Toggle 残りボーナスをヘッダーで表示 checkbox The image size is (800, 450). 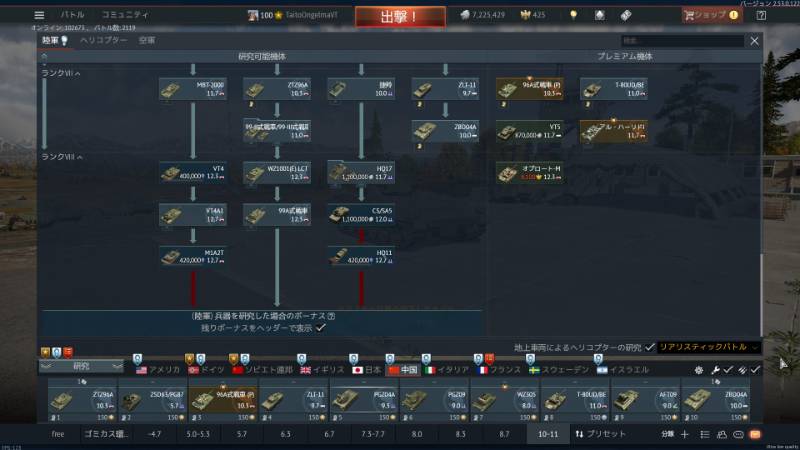pos(321,328)
